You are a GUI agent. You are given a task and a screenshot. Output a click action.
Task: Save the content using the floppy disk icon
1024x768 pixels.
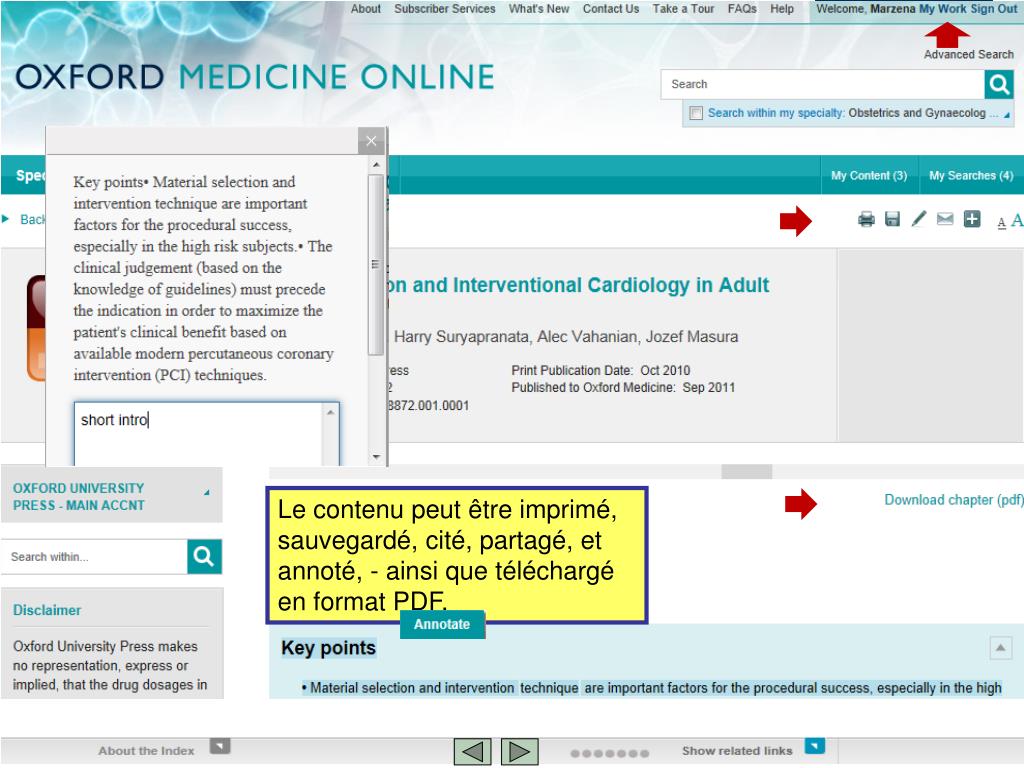coord(892,219)
